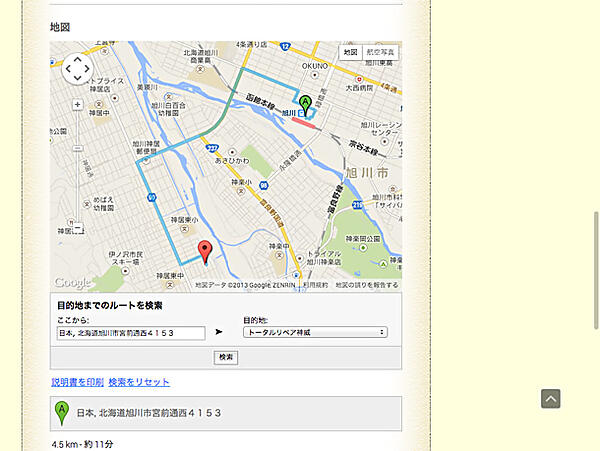Pan the map left with the arrow control
The image size is (600, 451).
coord(68,69)
